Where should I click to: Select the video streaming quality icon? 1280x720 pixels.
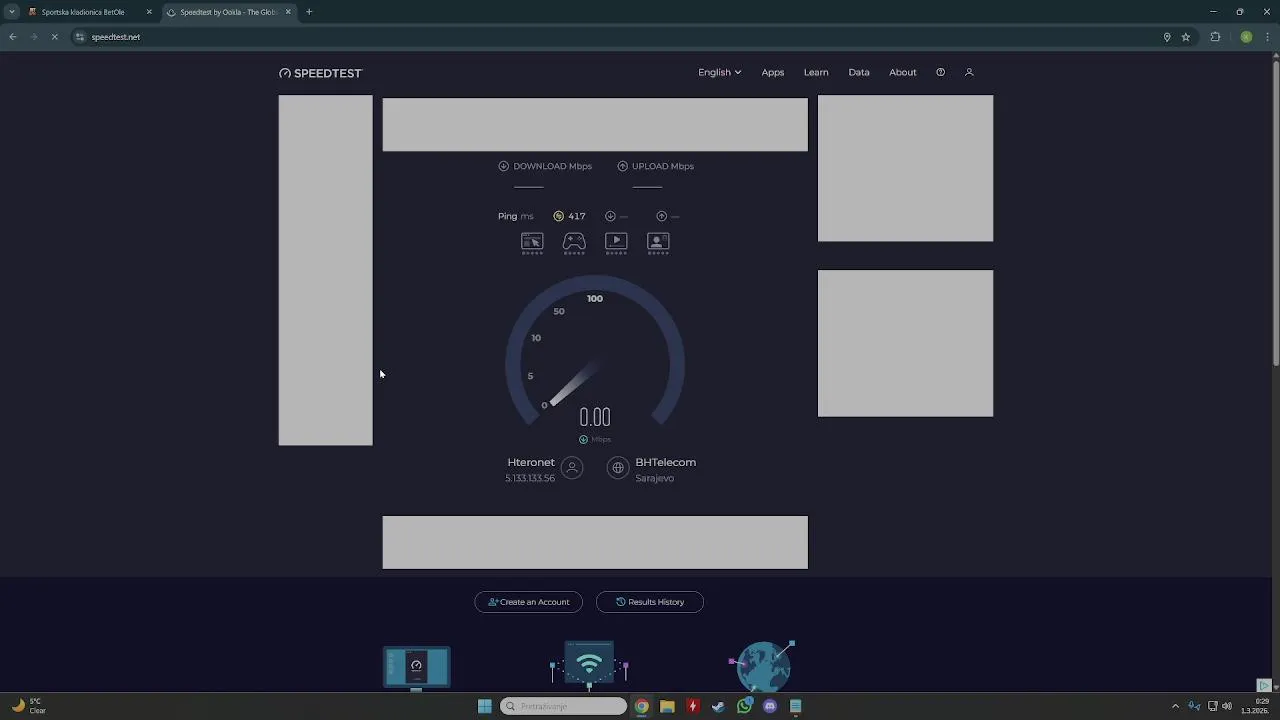[616, 242]
